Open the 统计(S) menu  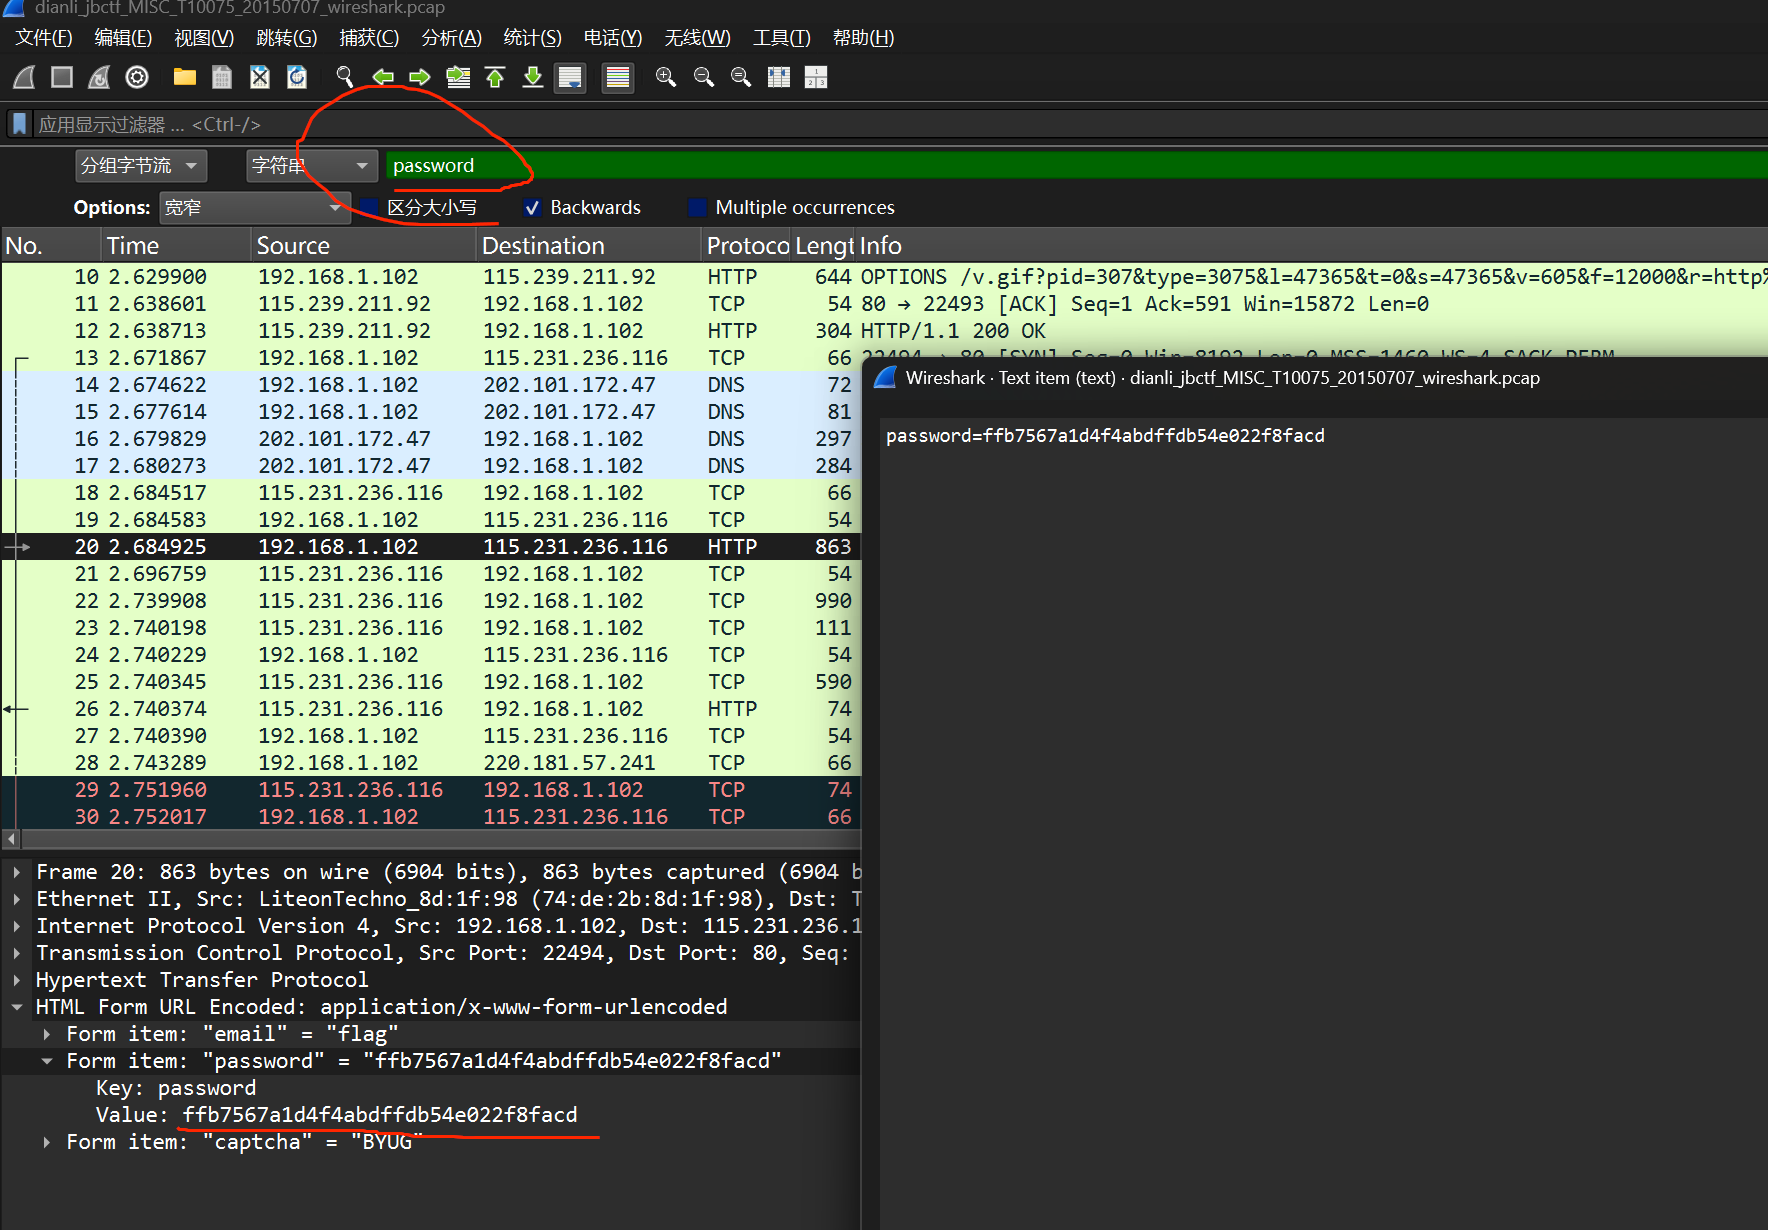pyautogui.click(x=532, y=38)
